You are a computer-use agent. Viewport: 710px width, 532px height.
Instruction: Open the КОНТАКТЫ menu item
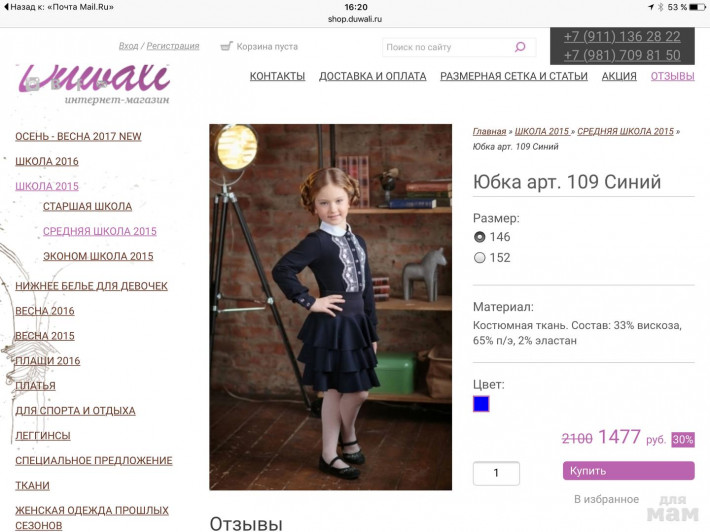pyautogui.click(x=277, y=76)
